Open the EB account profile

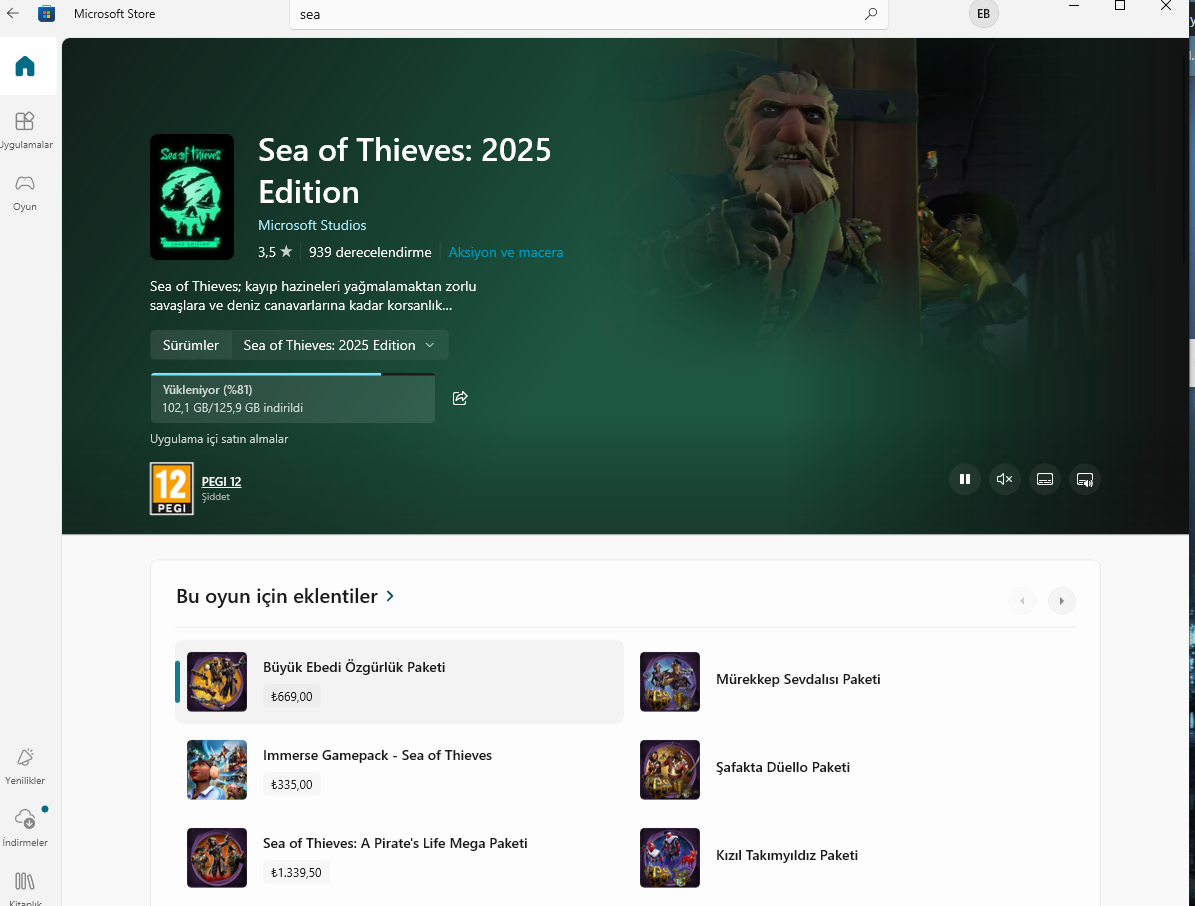click(983, 14)
